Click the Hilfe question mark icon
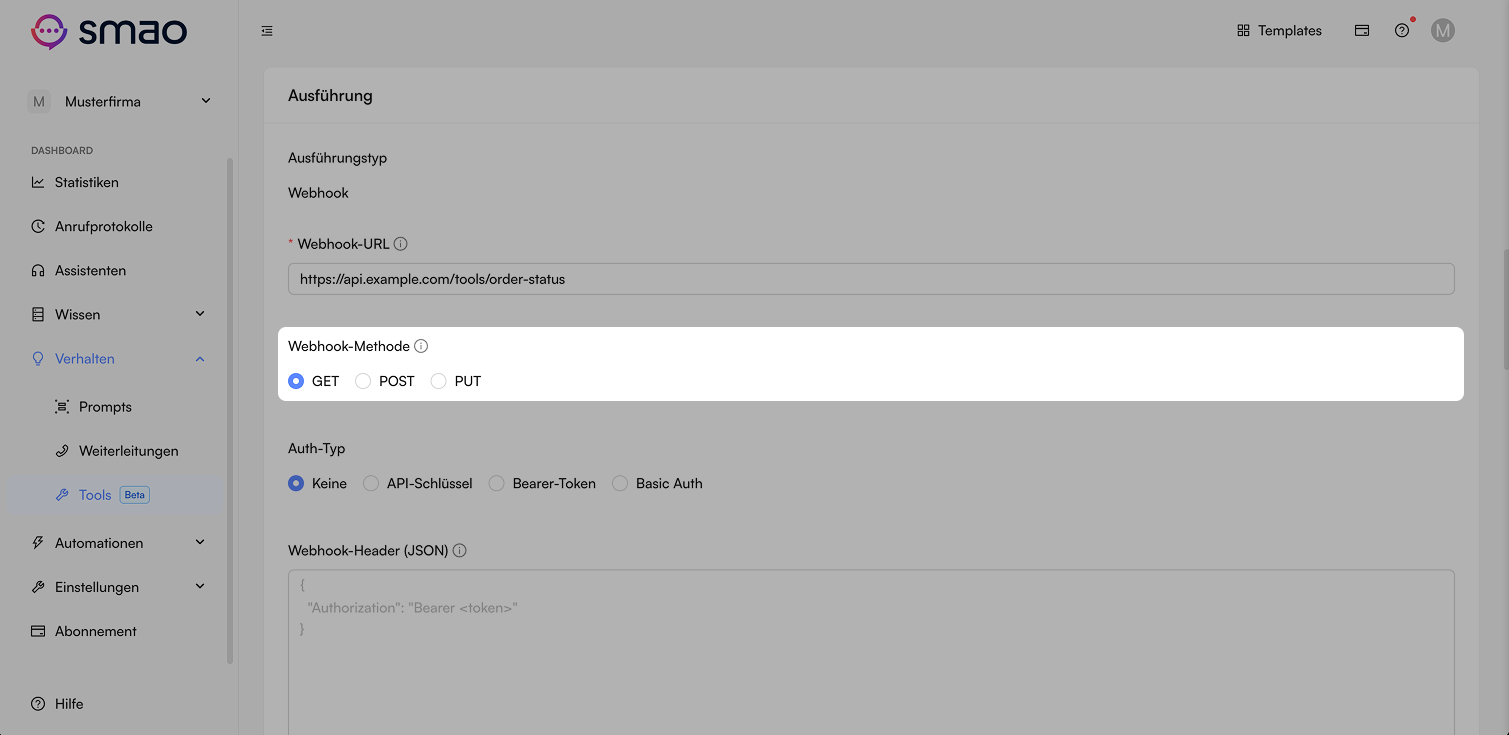The image size is (1509, 735). coord(38,704)
